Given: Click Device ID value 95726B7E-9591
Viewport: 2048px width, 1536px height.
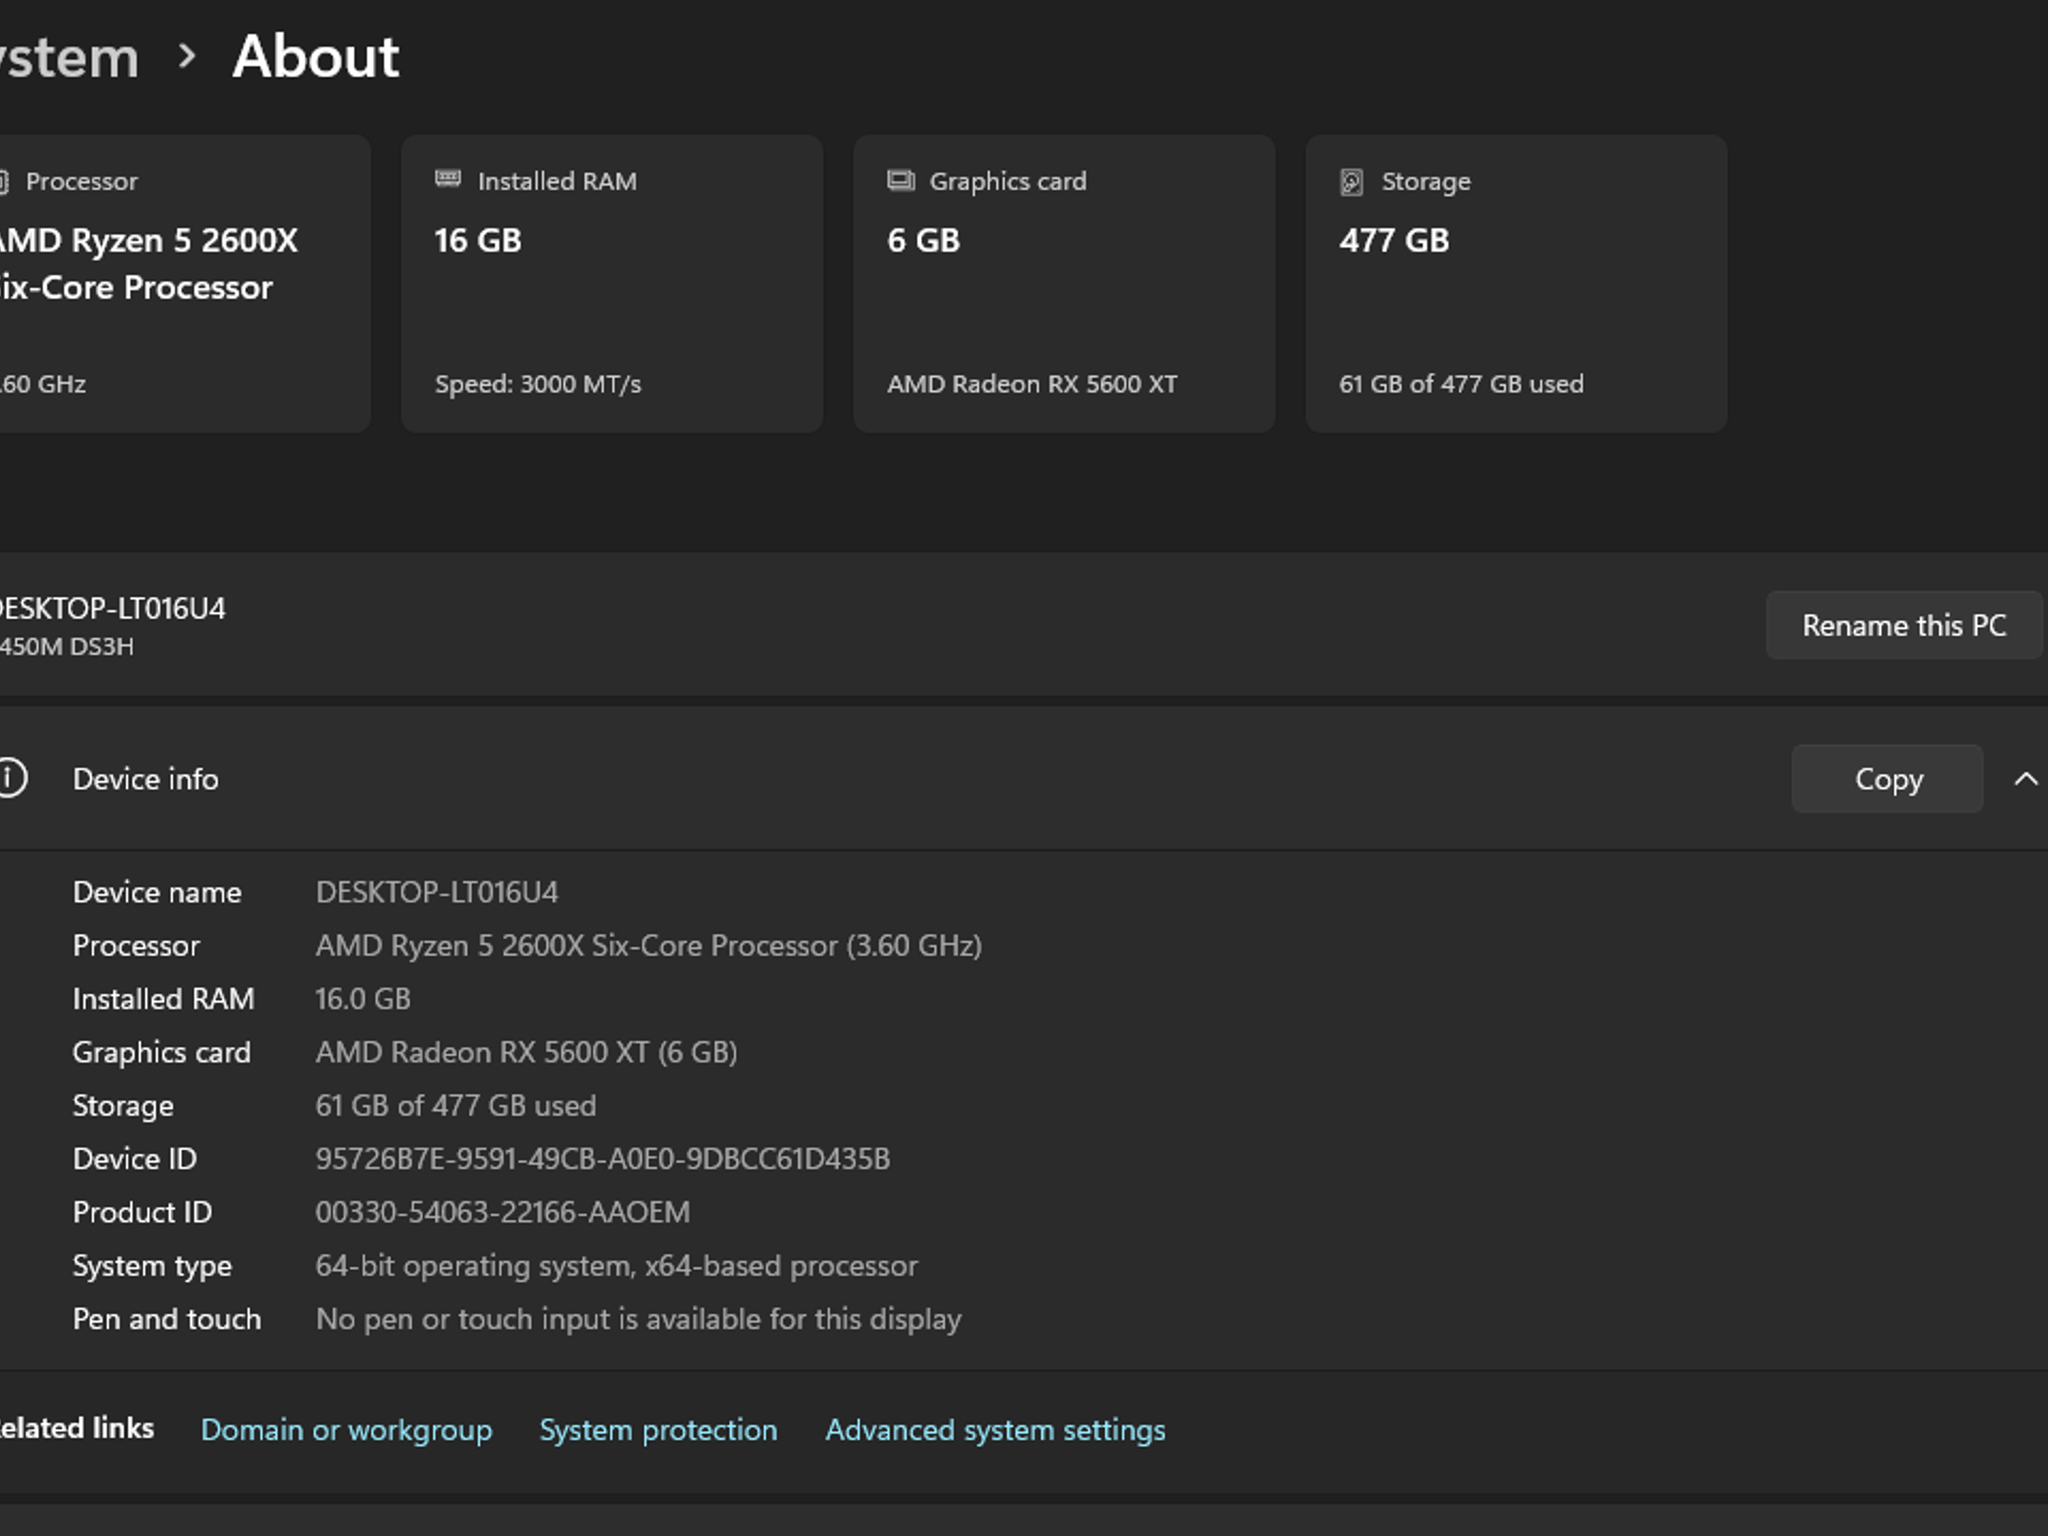Looking at the screenshot, I should tap(602, 1159).
